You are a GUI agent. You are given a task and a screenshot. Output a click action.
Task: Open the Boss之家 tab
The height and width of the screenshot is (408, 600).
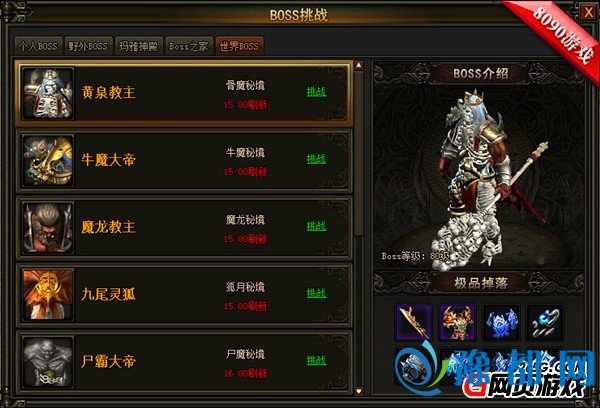189,46
